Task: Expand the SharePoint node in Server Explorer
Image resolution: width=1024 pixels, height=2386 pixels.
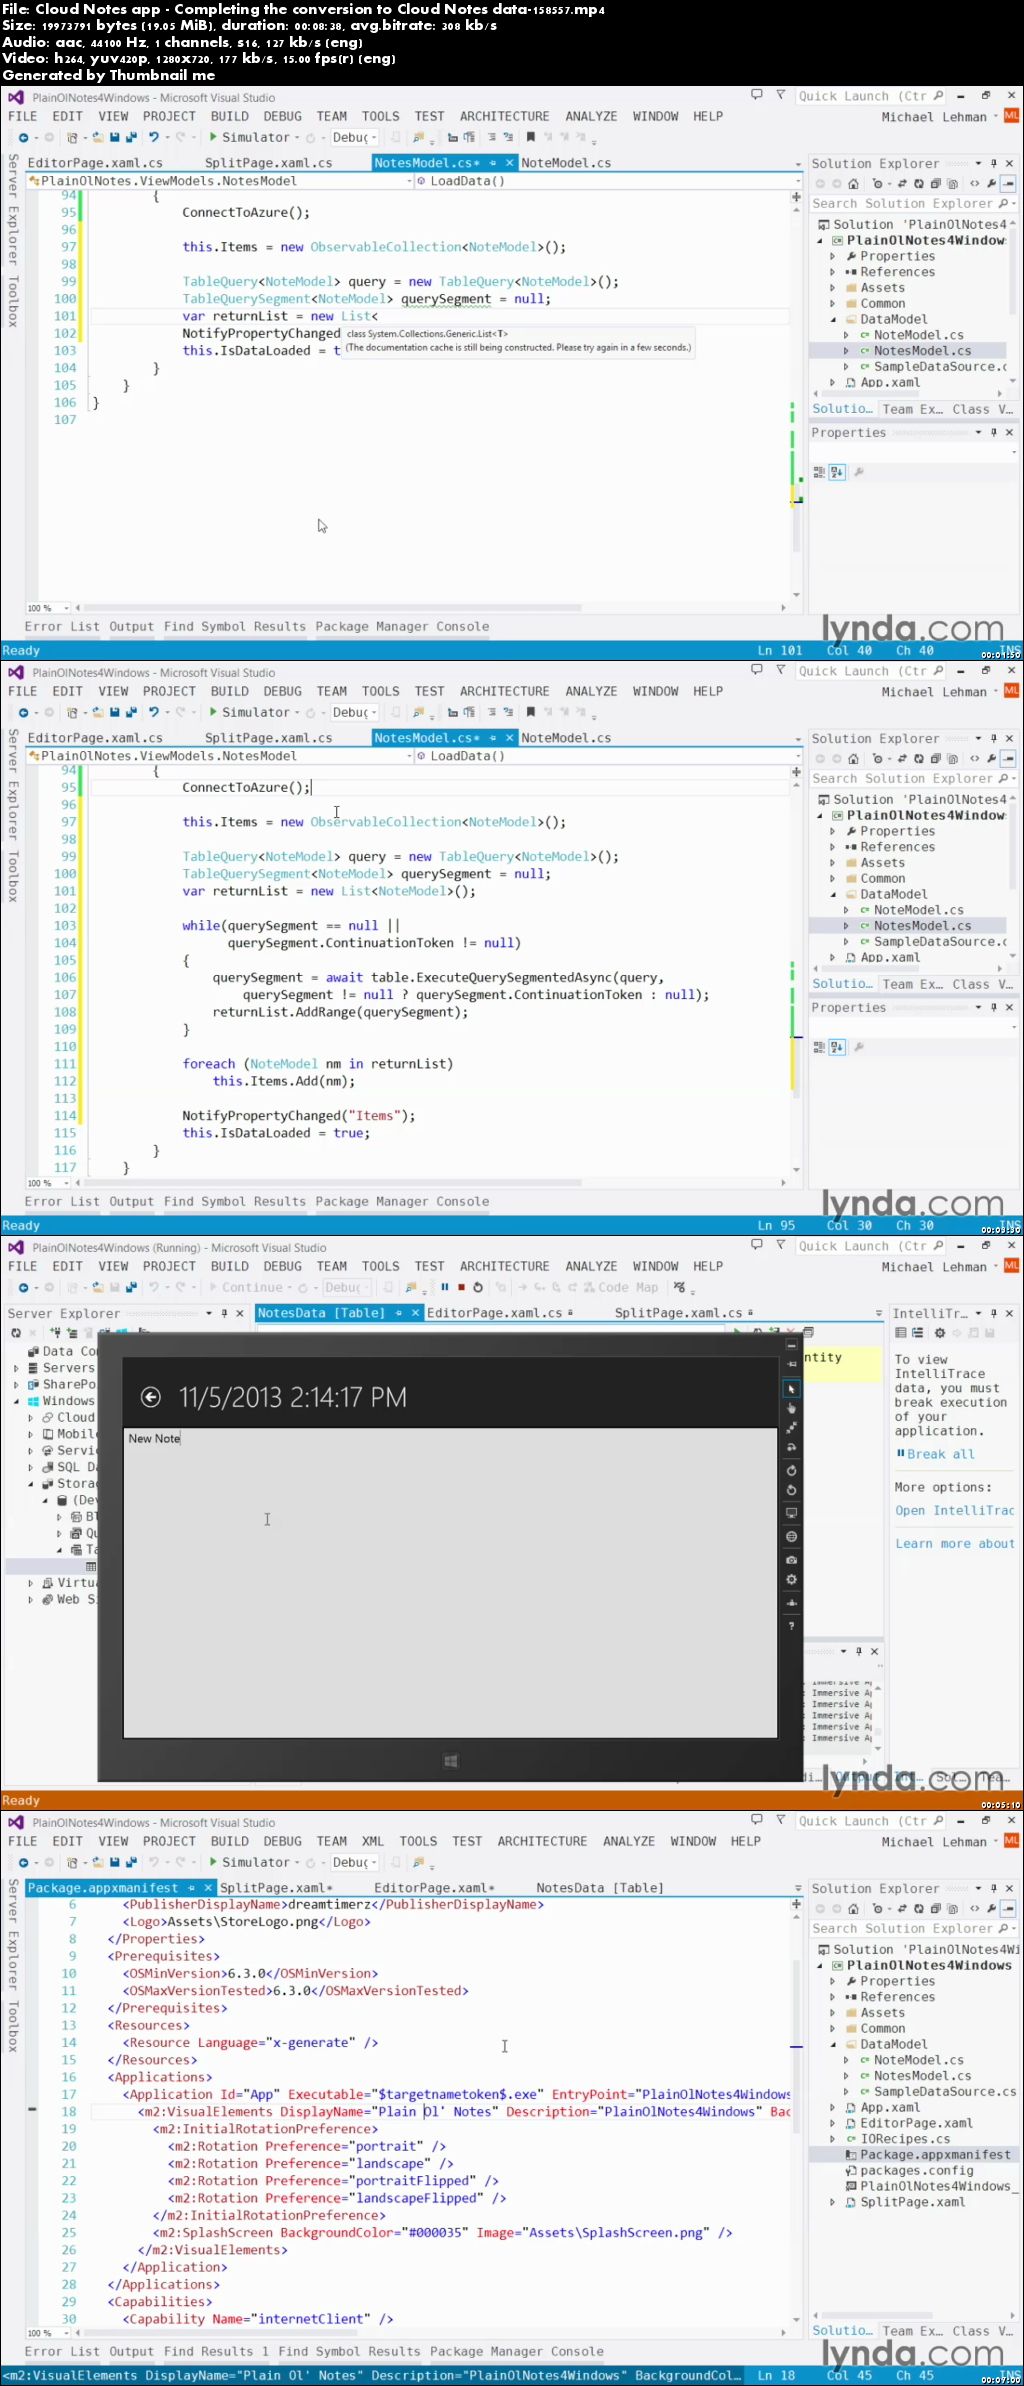Action: (16, 1384)
